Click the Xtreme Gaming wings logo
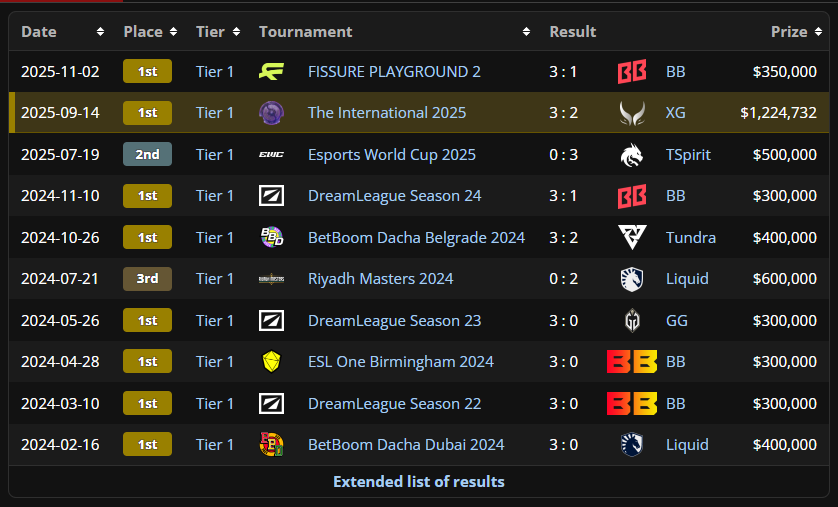Screen dimensions: 838x507 tap(632, 113)
